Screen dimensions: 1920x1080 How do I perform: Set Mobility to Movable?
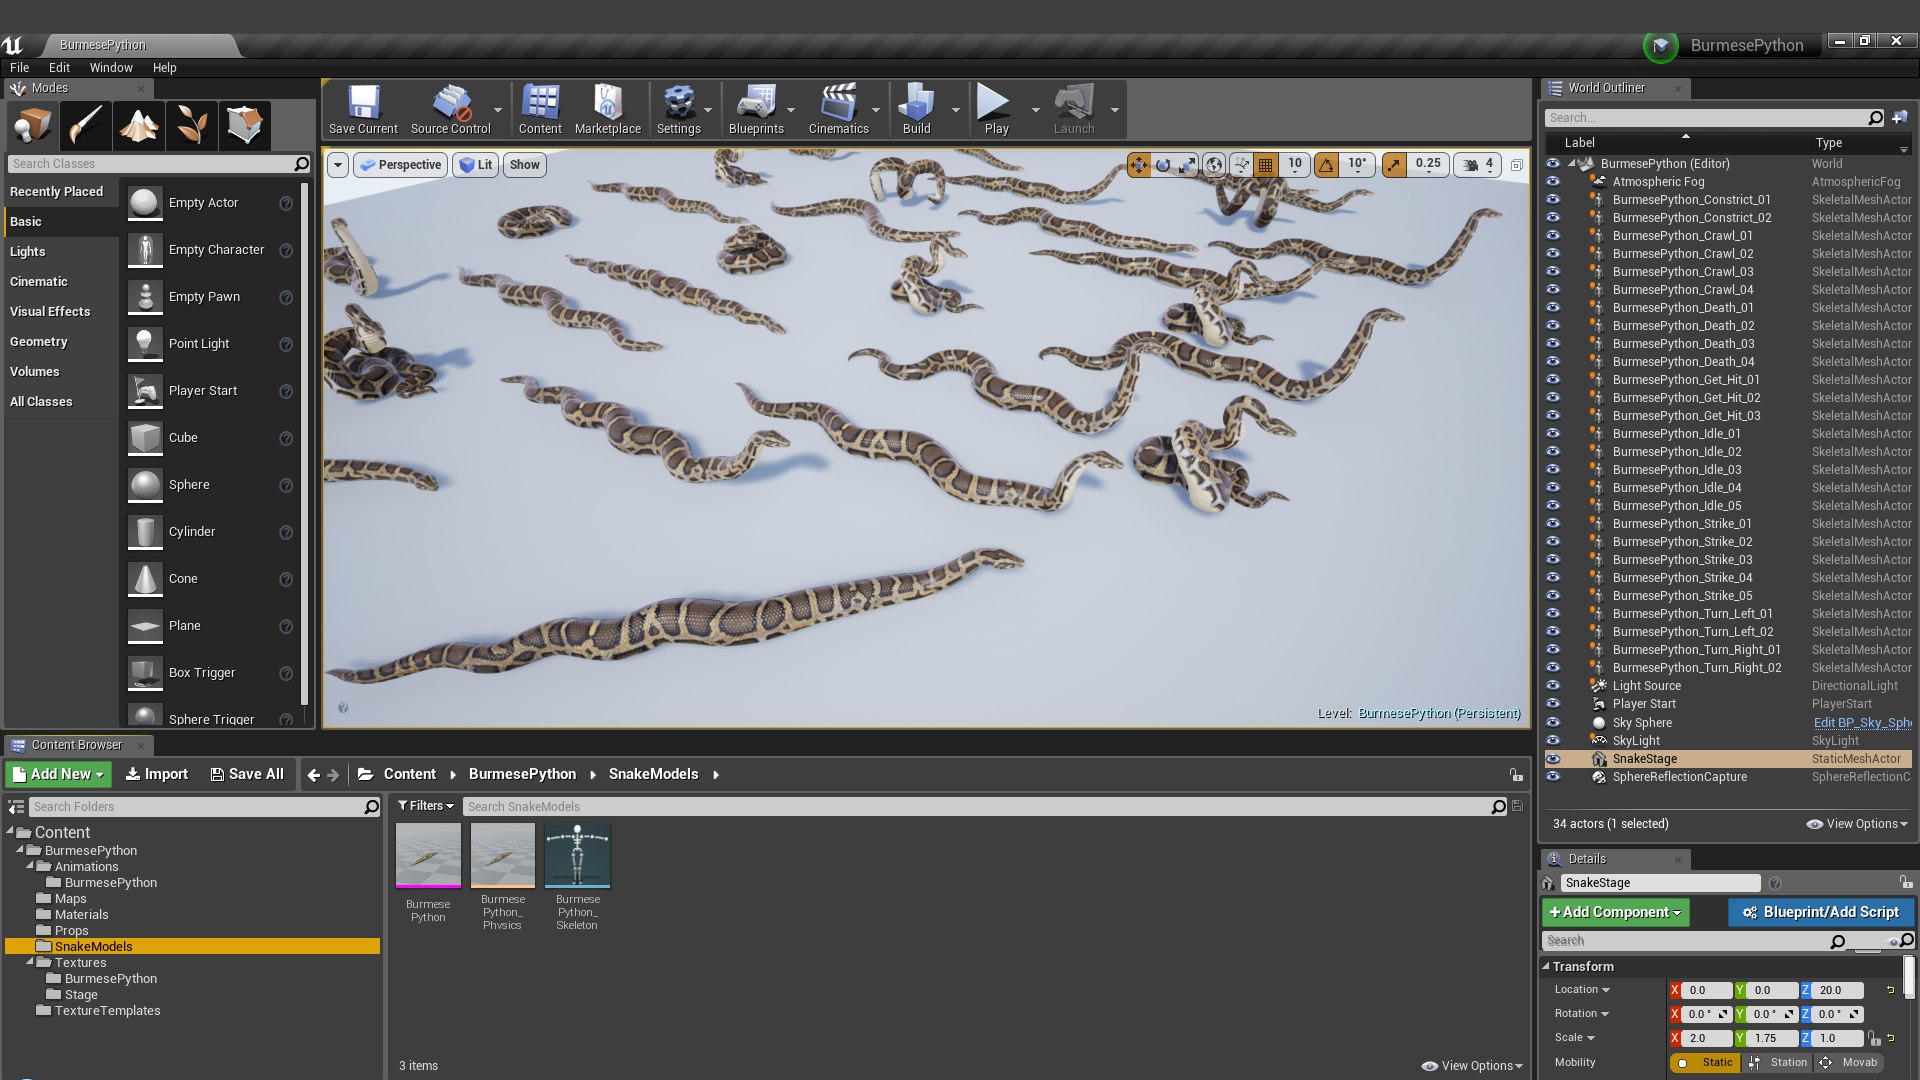point(1850,1063)
